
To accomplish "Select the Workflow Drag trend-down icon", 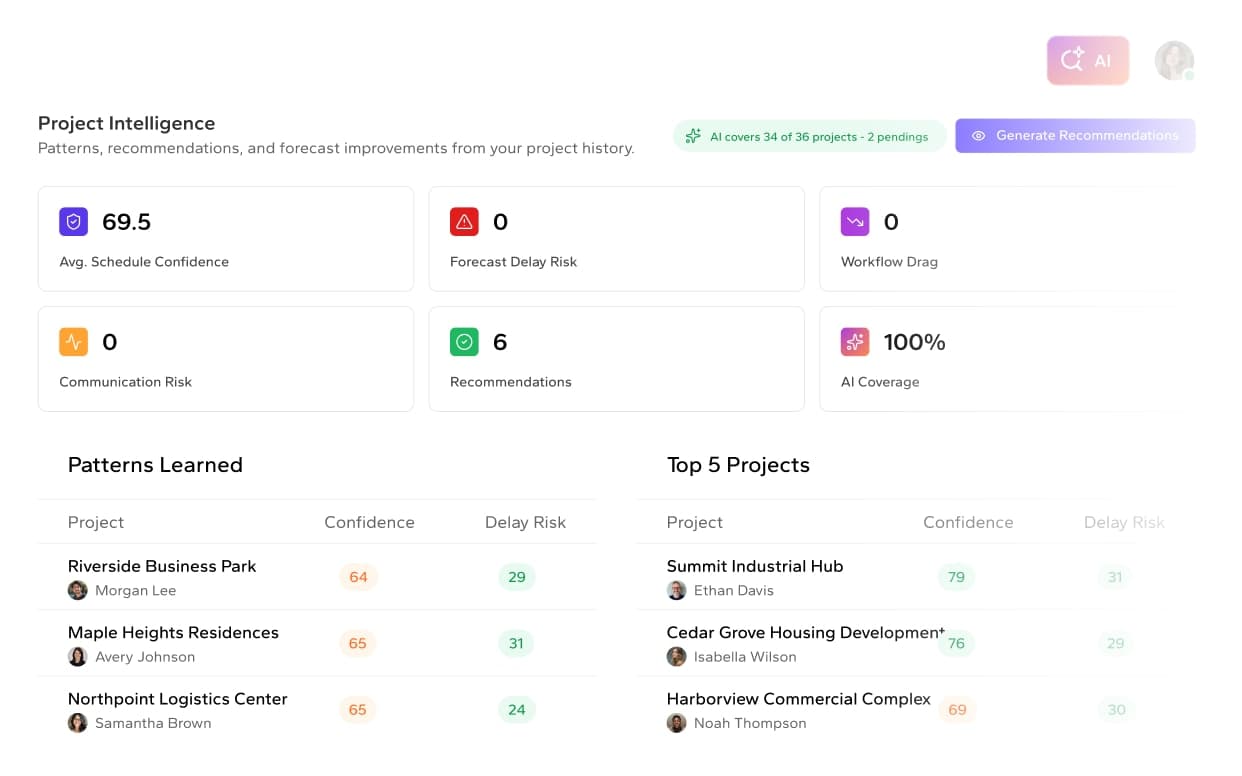I will [855, 222].
